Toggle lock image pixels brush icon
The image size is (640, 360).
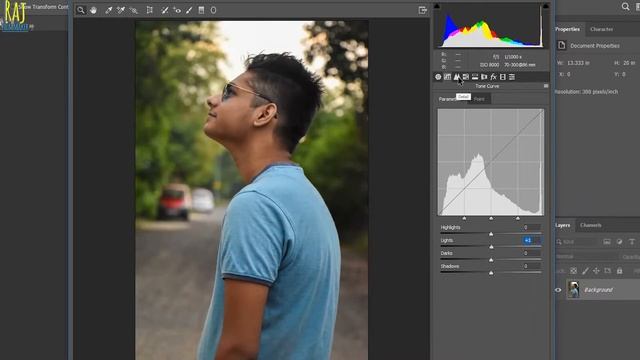coord(585,271)
